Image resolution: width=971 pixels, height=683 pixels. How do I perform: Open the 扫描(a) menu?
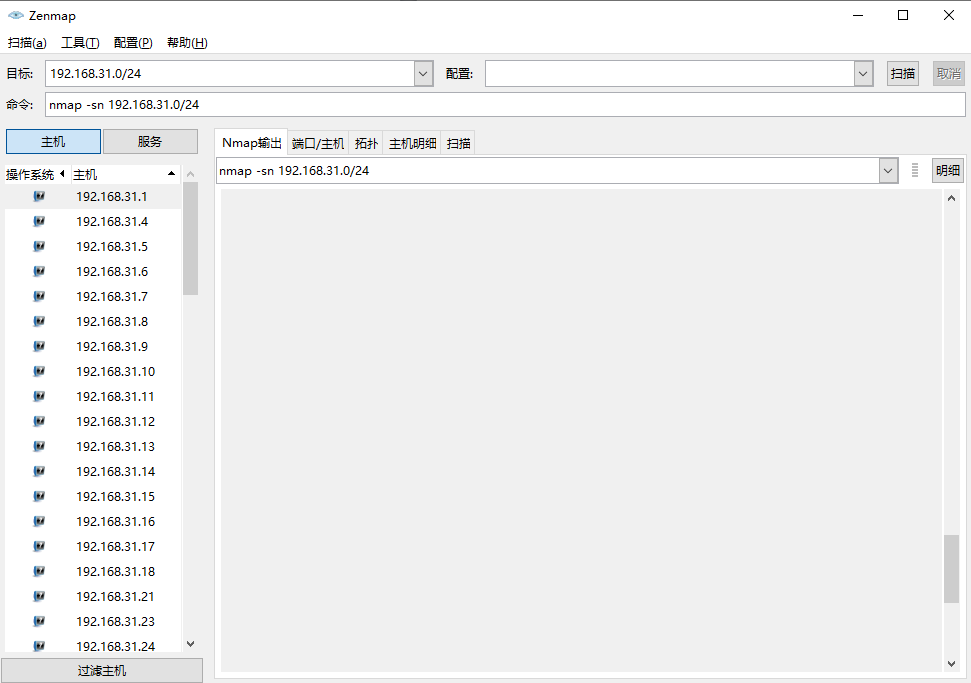pyautogui.click(x=27, y=43)
